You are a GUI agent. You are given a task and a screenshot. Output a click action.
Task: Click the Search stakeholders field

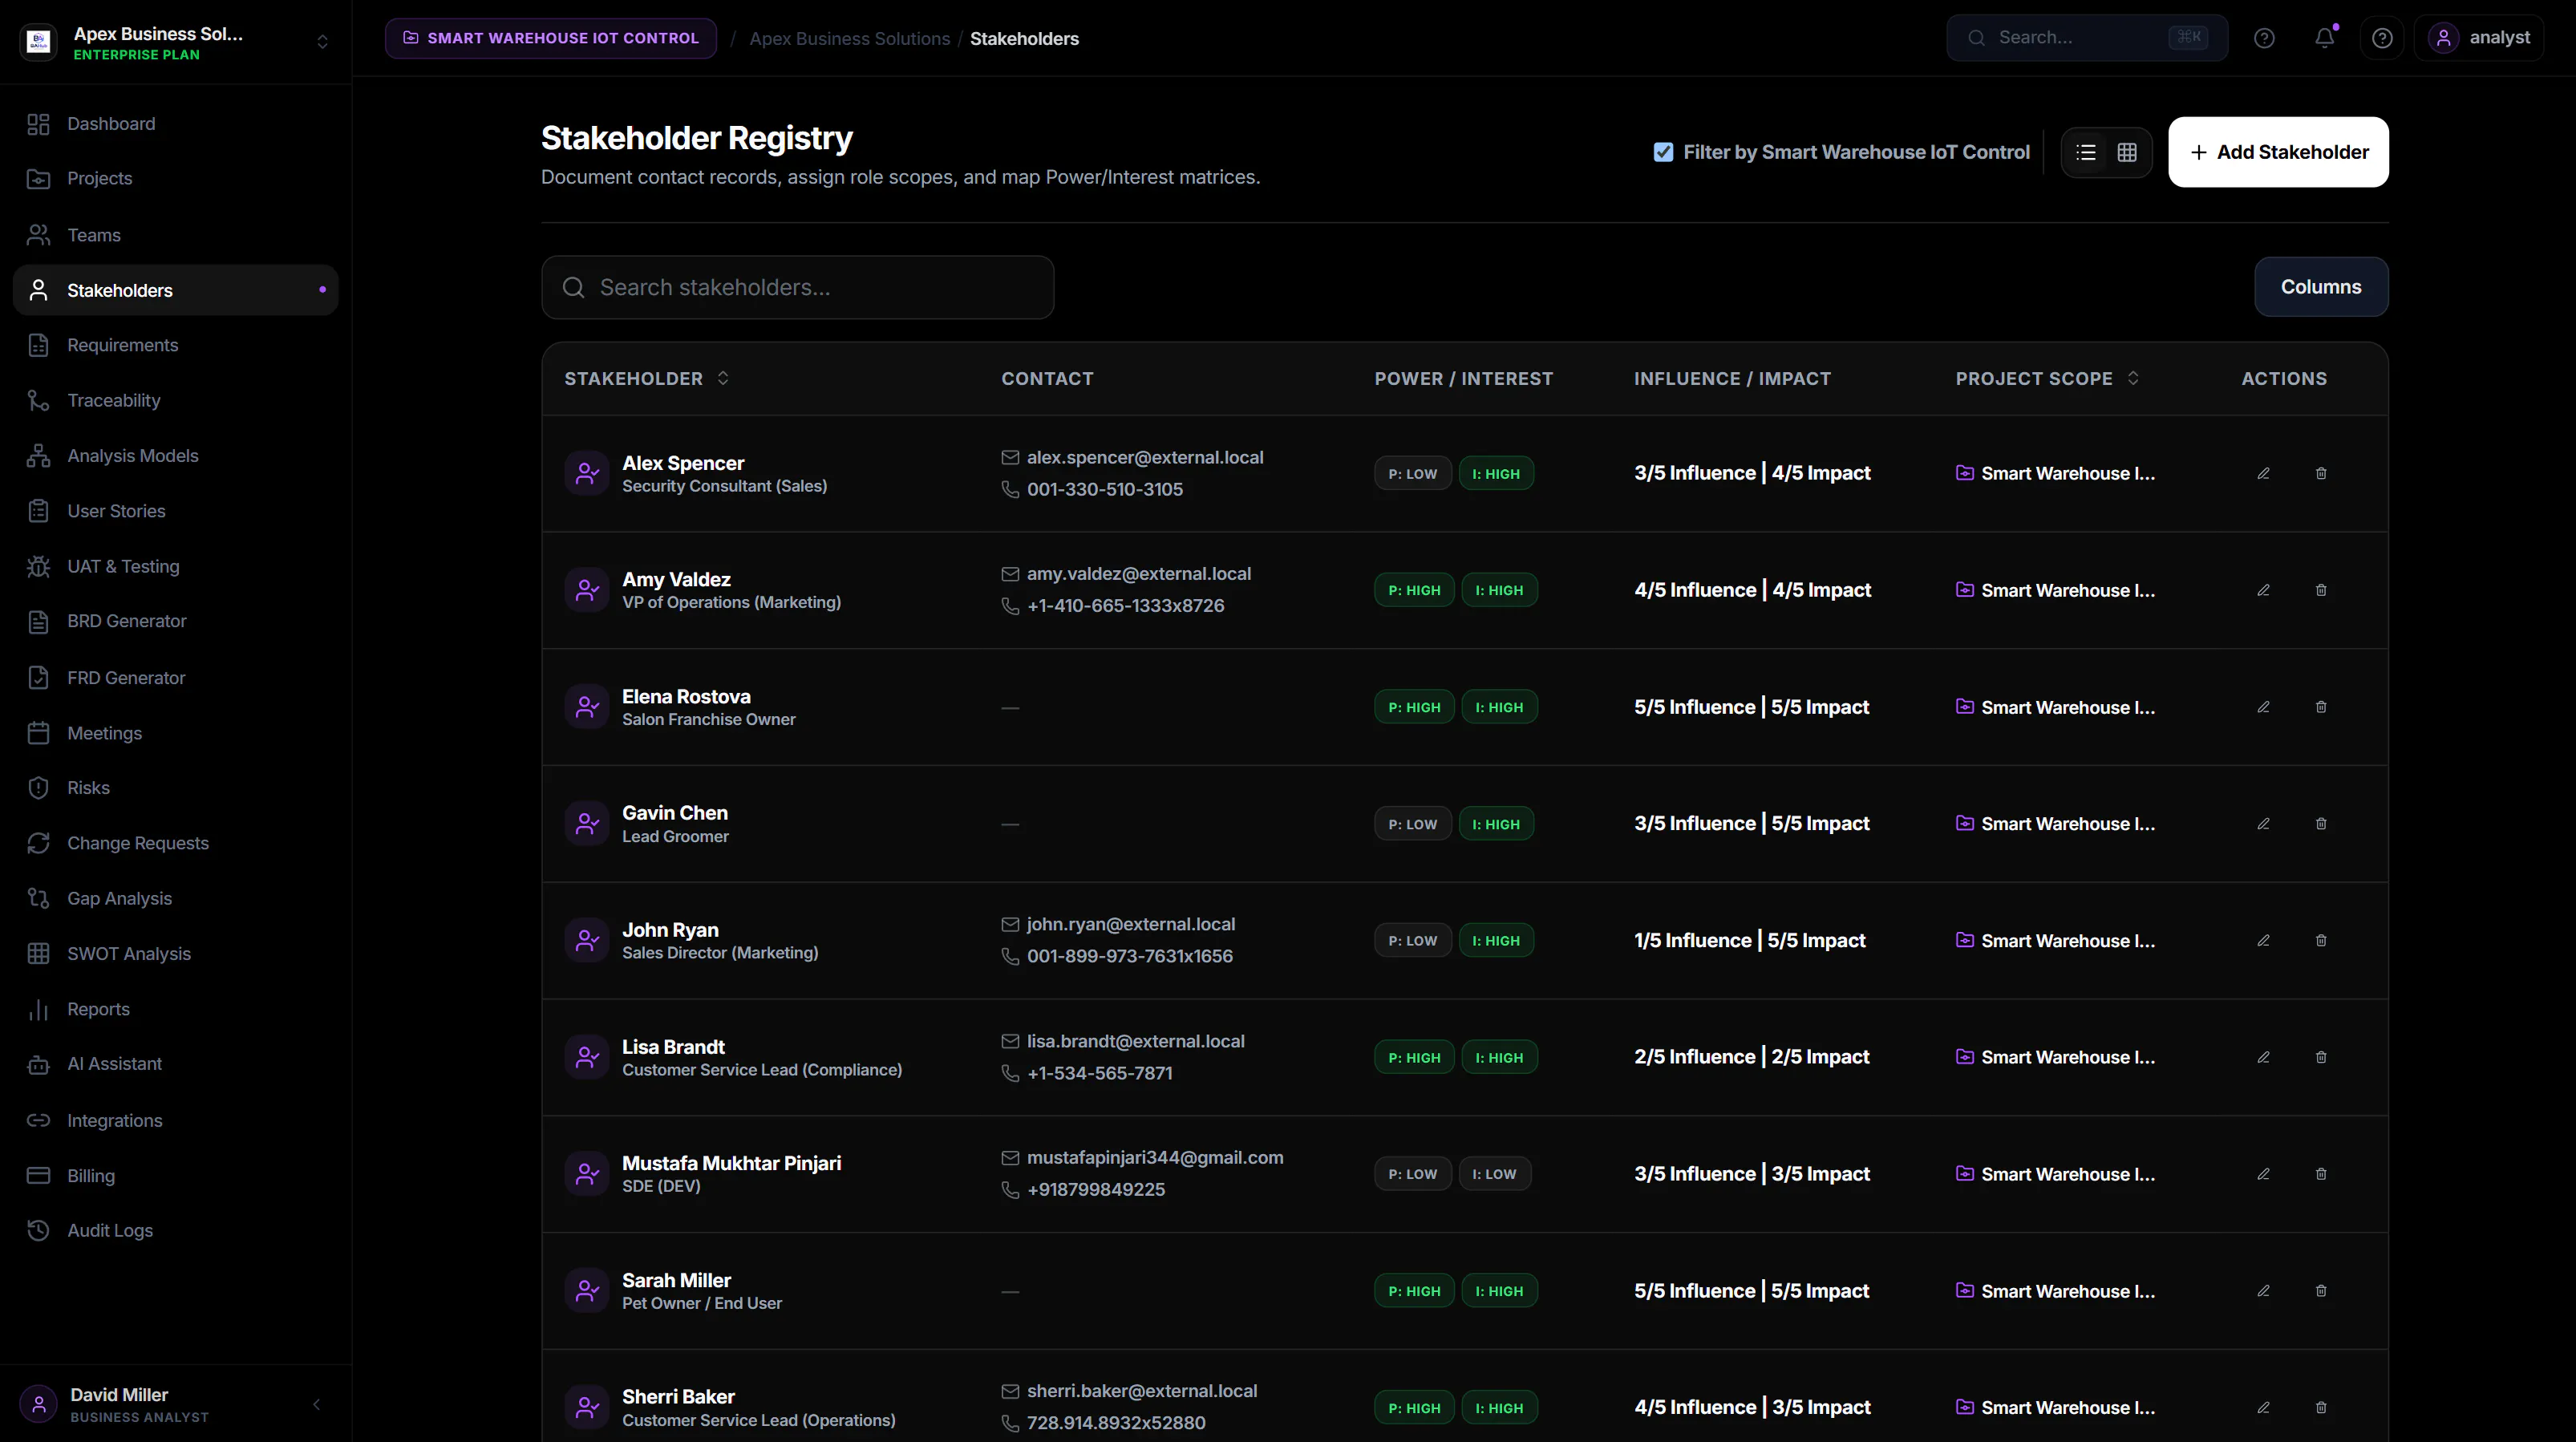point(797,288)
